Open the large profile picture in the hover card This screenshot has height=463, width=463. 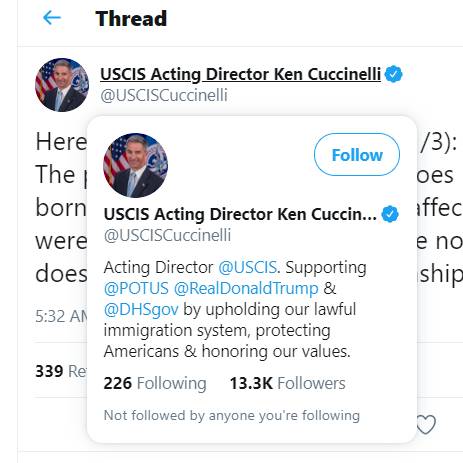pos(136,165)
